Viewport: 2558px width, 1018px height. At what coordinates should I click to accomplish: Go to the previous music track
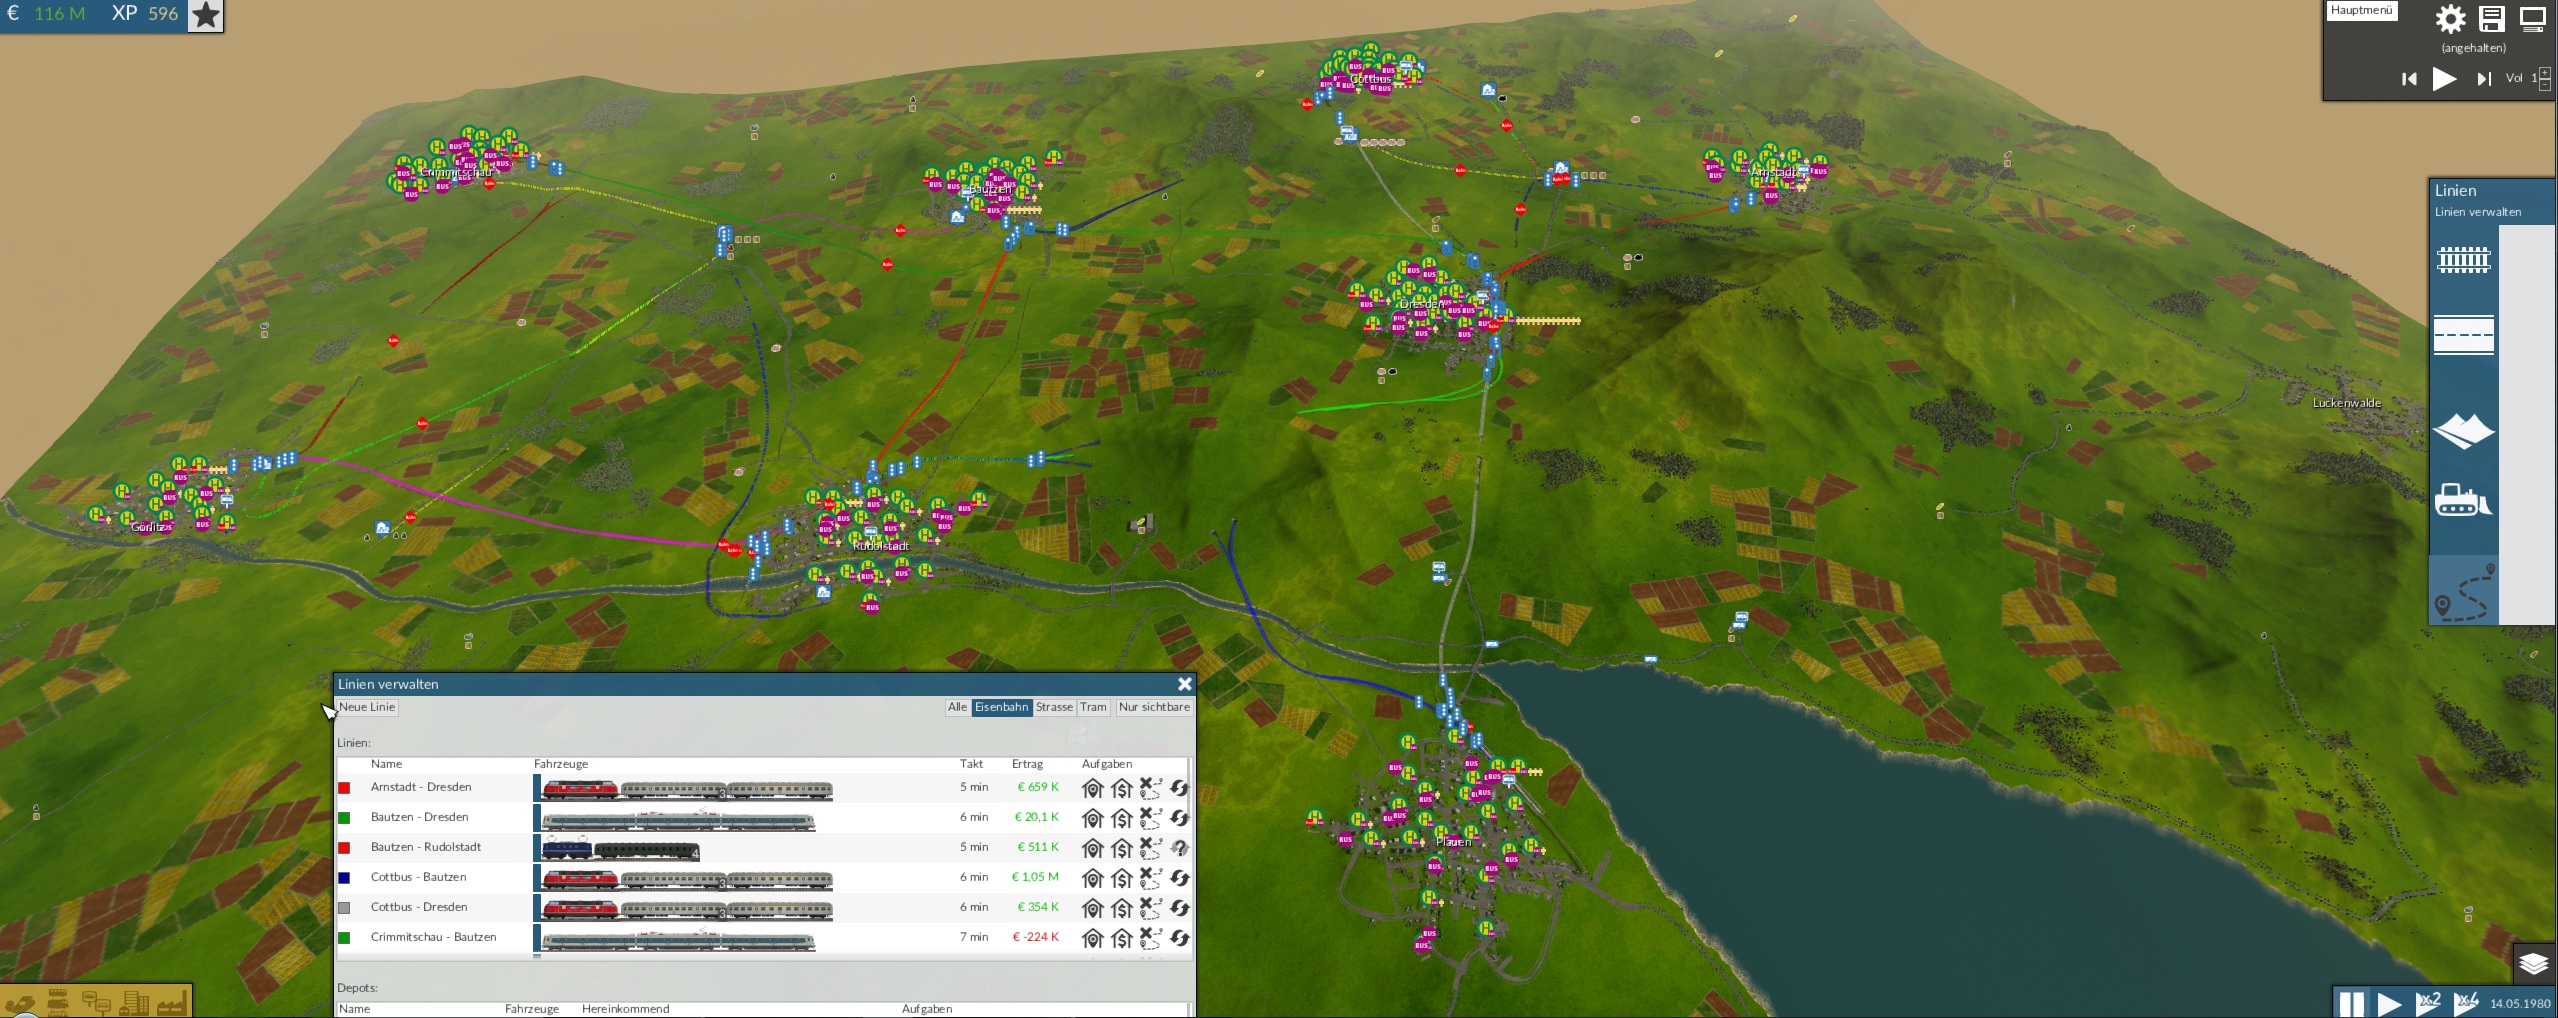click(x=2409, y=79)
